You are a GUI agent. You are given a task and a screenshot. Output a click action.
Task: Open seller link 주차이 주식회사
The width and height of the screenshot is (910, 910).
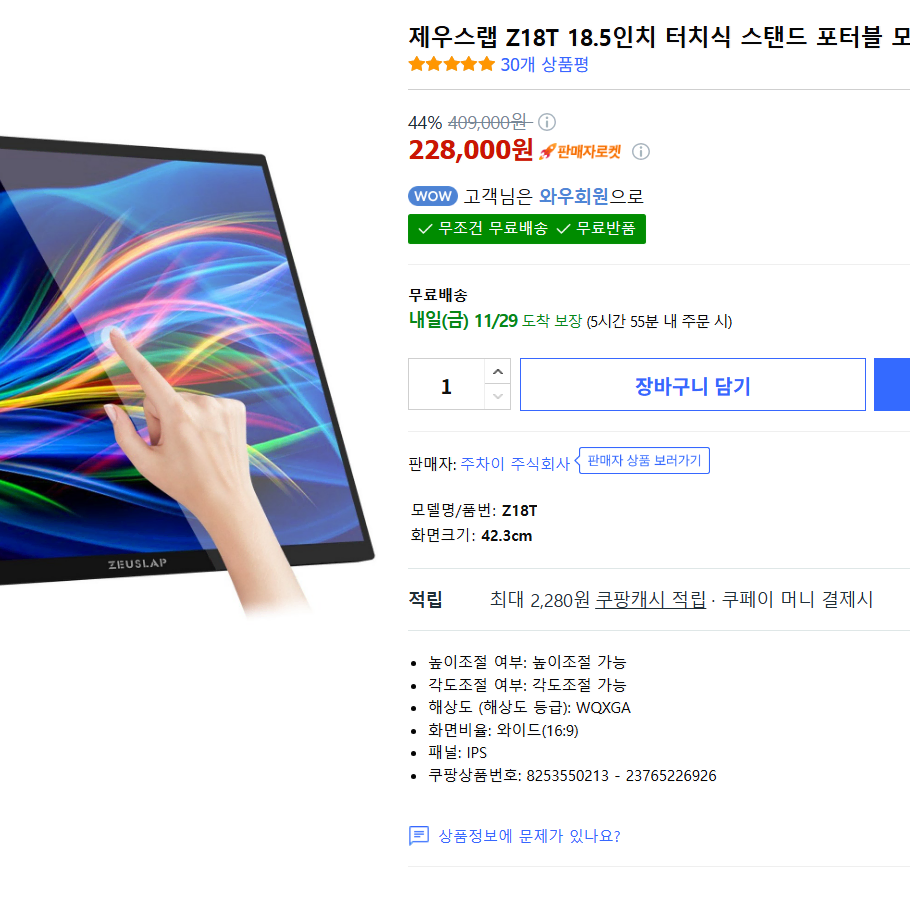click(x=515, y=464)
